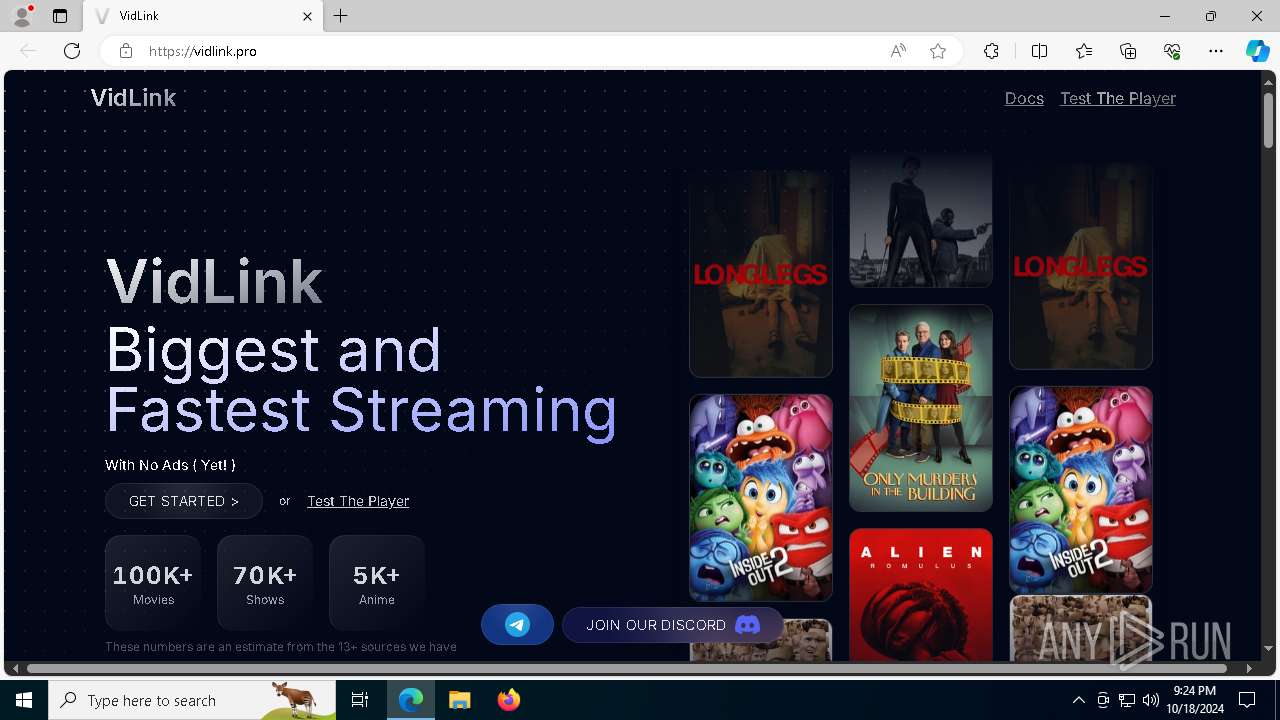Open the Telegram button
The height and width of the screenshot is (720, 1280).
[x=517, y=625]
